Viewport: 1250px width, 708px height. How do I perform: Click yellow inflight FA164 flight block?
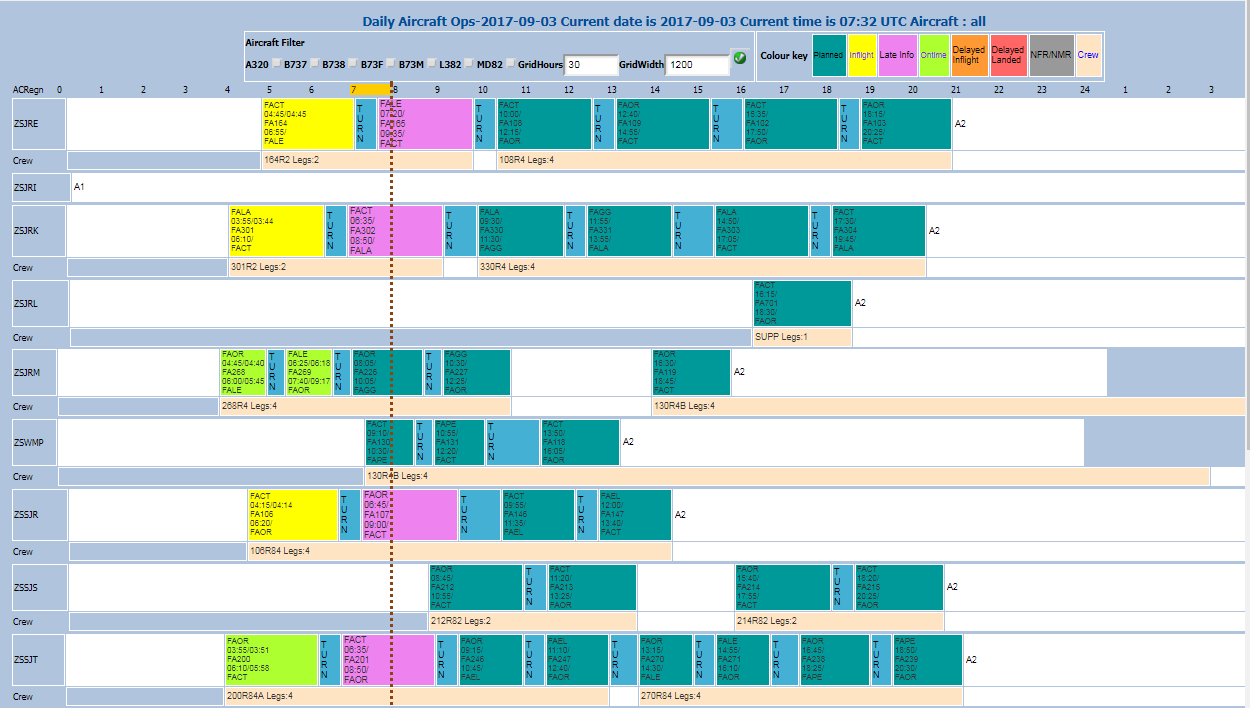coord(308,124)
